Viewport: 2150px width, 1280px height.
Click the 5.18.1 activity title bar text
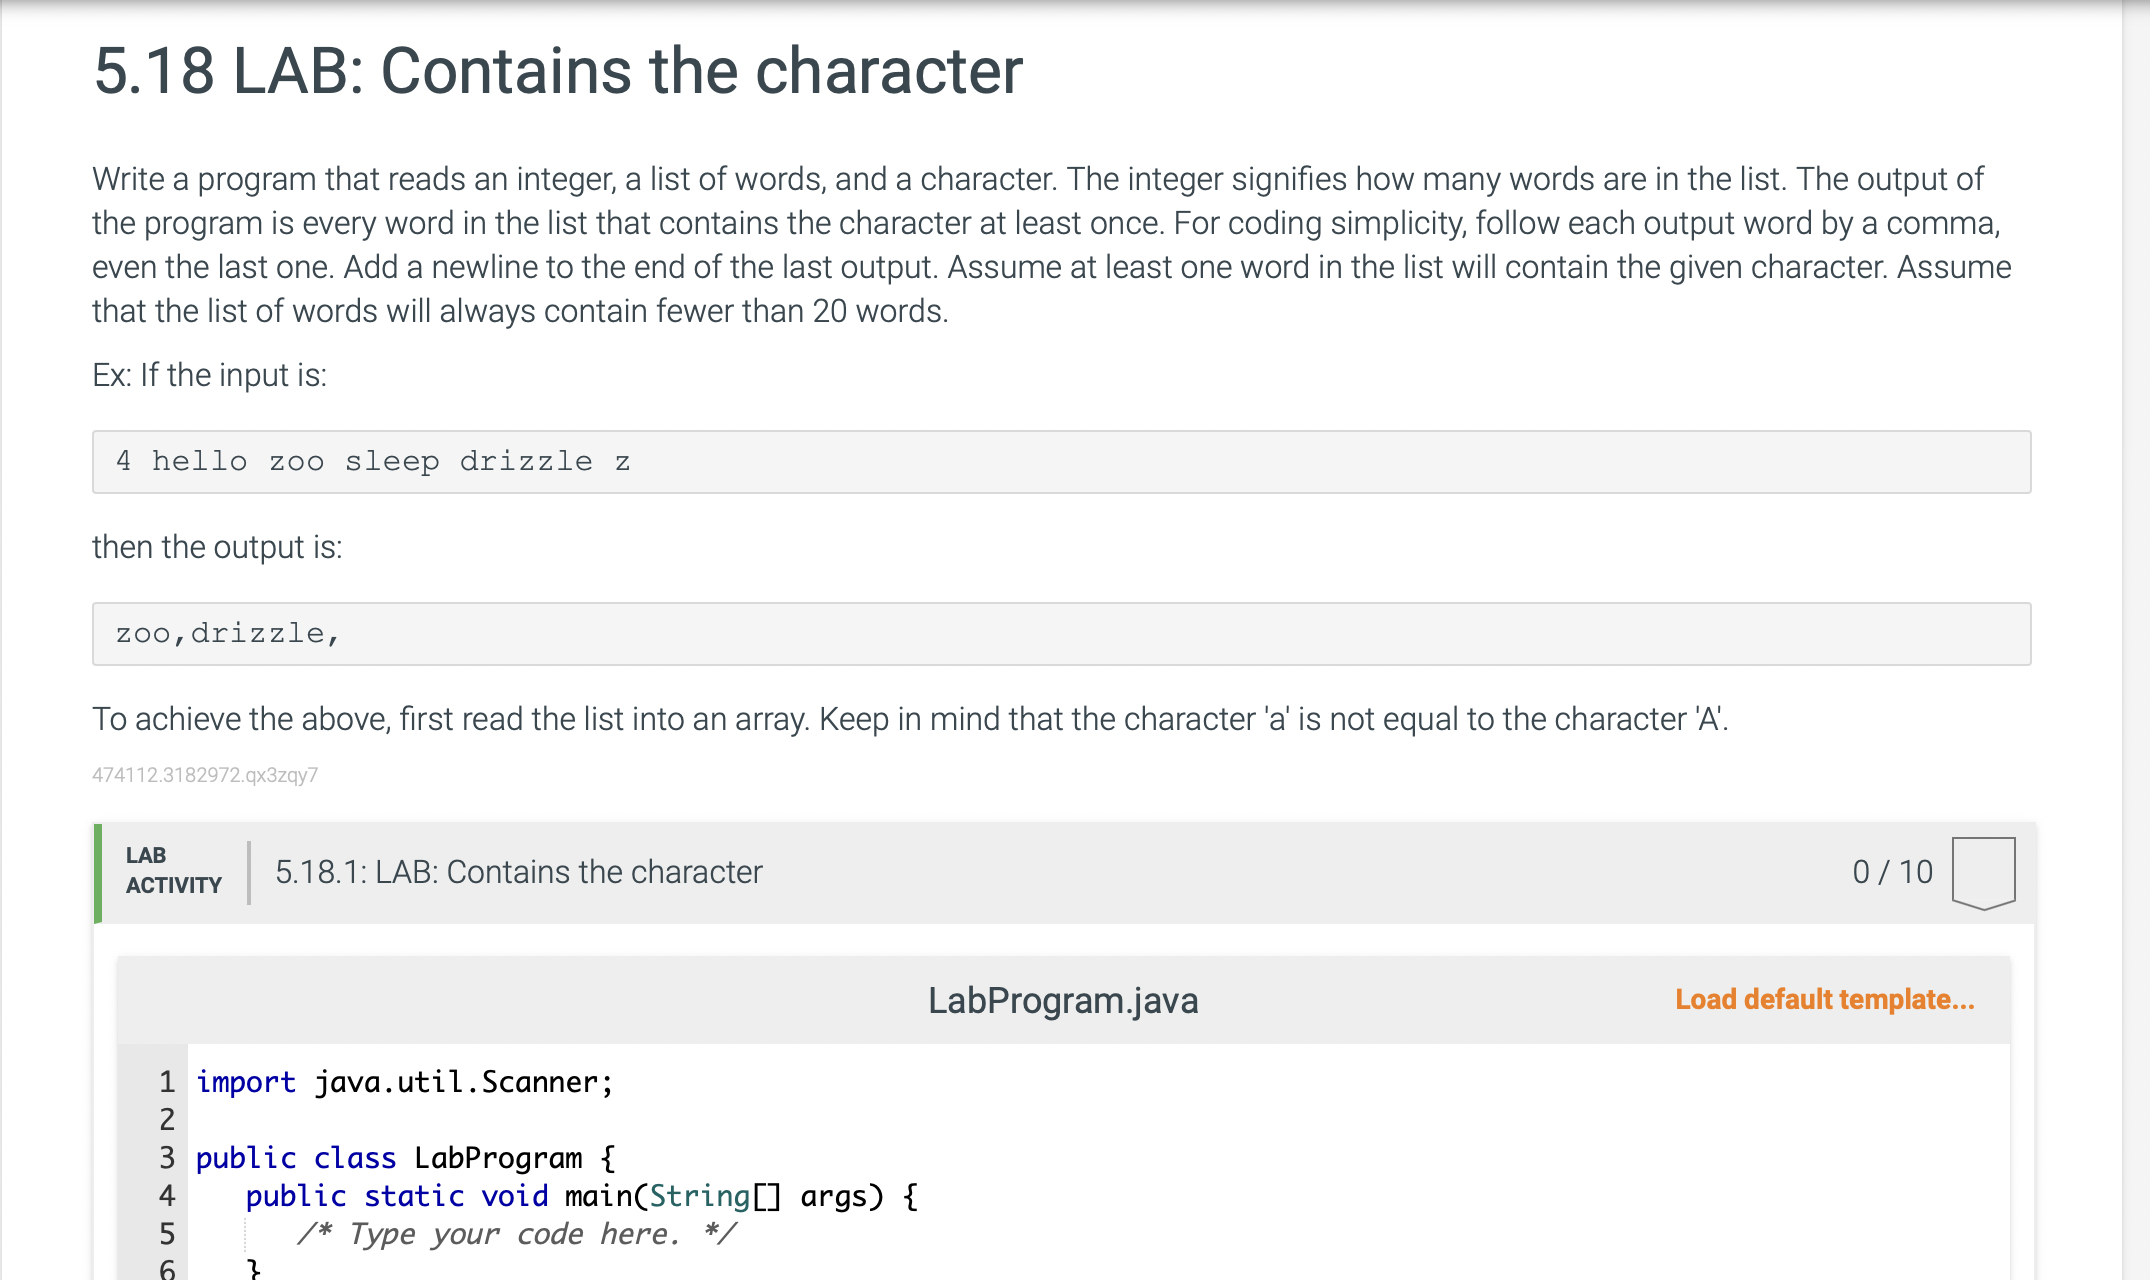click(x=518, y=872)
